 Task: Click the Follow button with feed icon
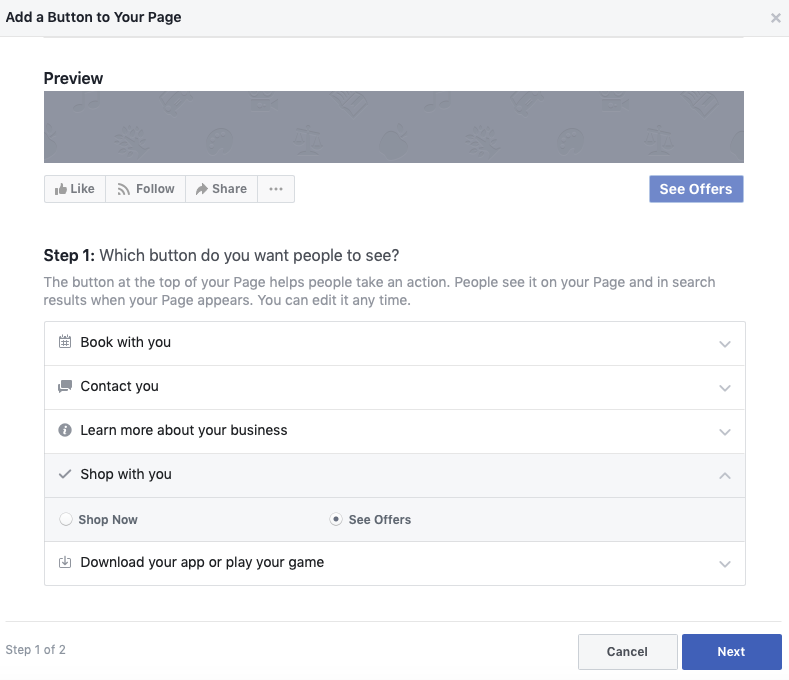coord(146,189)
